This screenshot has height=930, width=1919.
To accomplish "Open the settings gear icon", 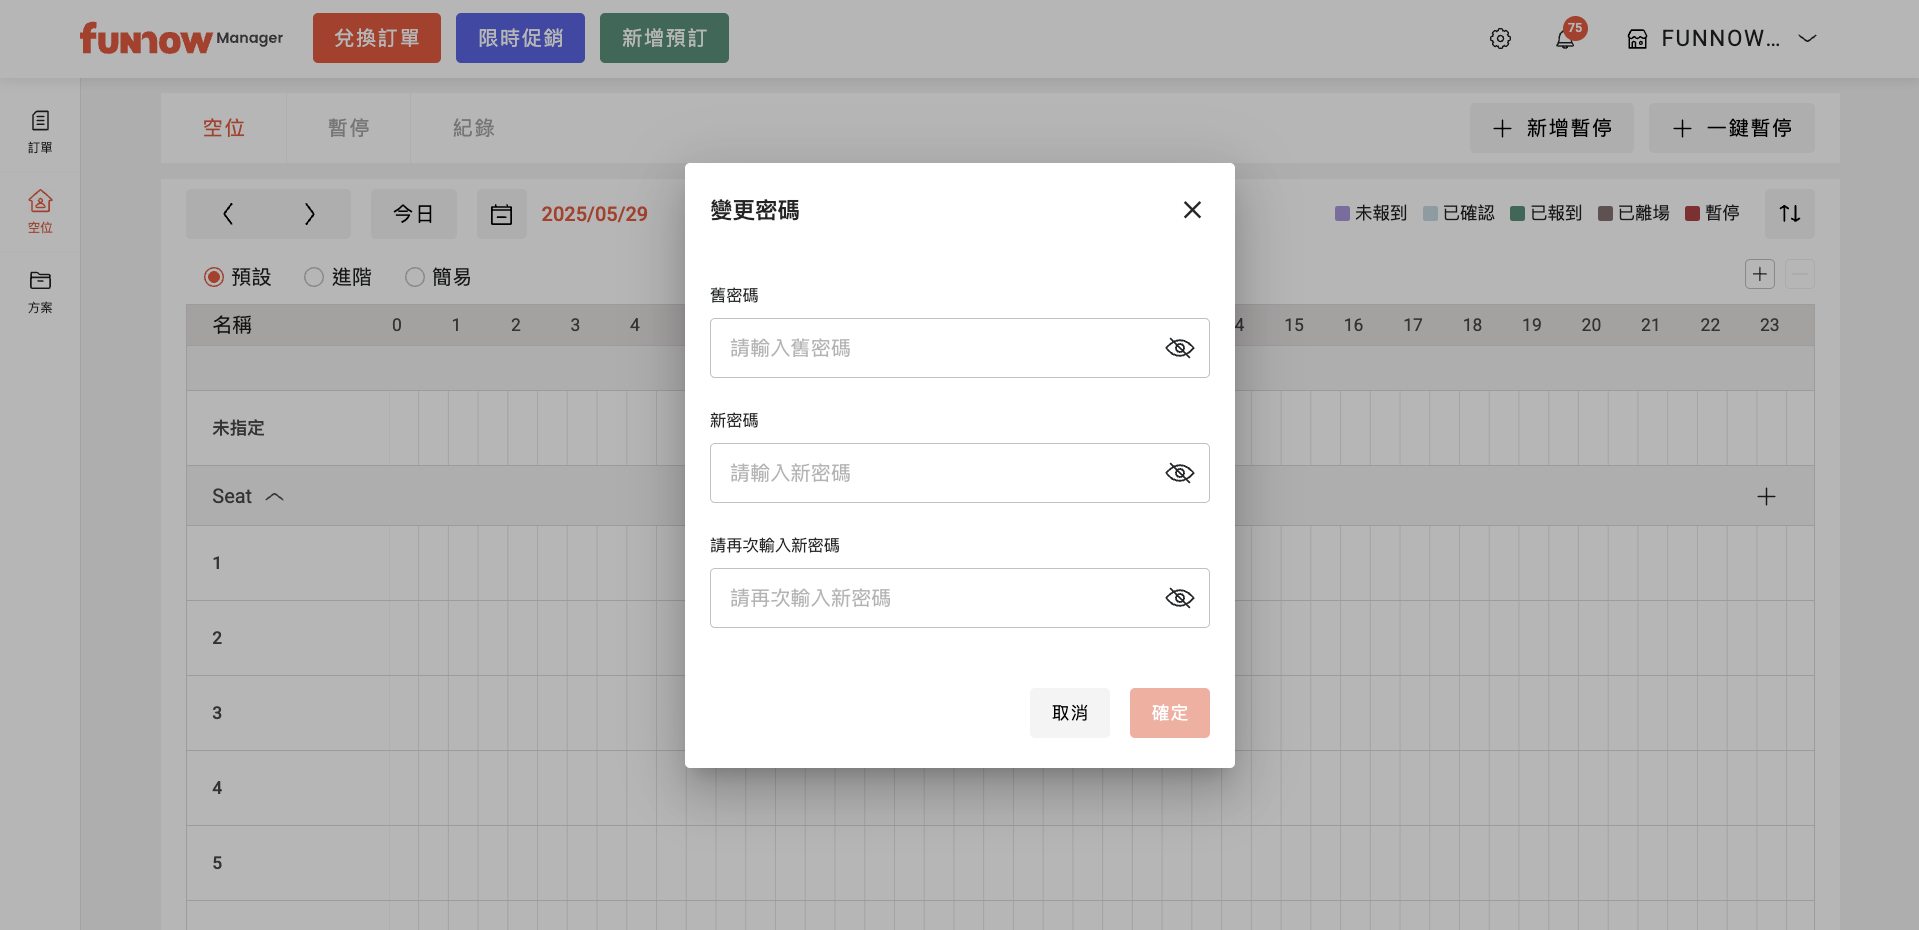I will coord(1500,39).
